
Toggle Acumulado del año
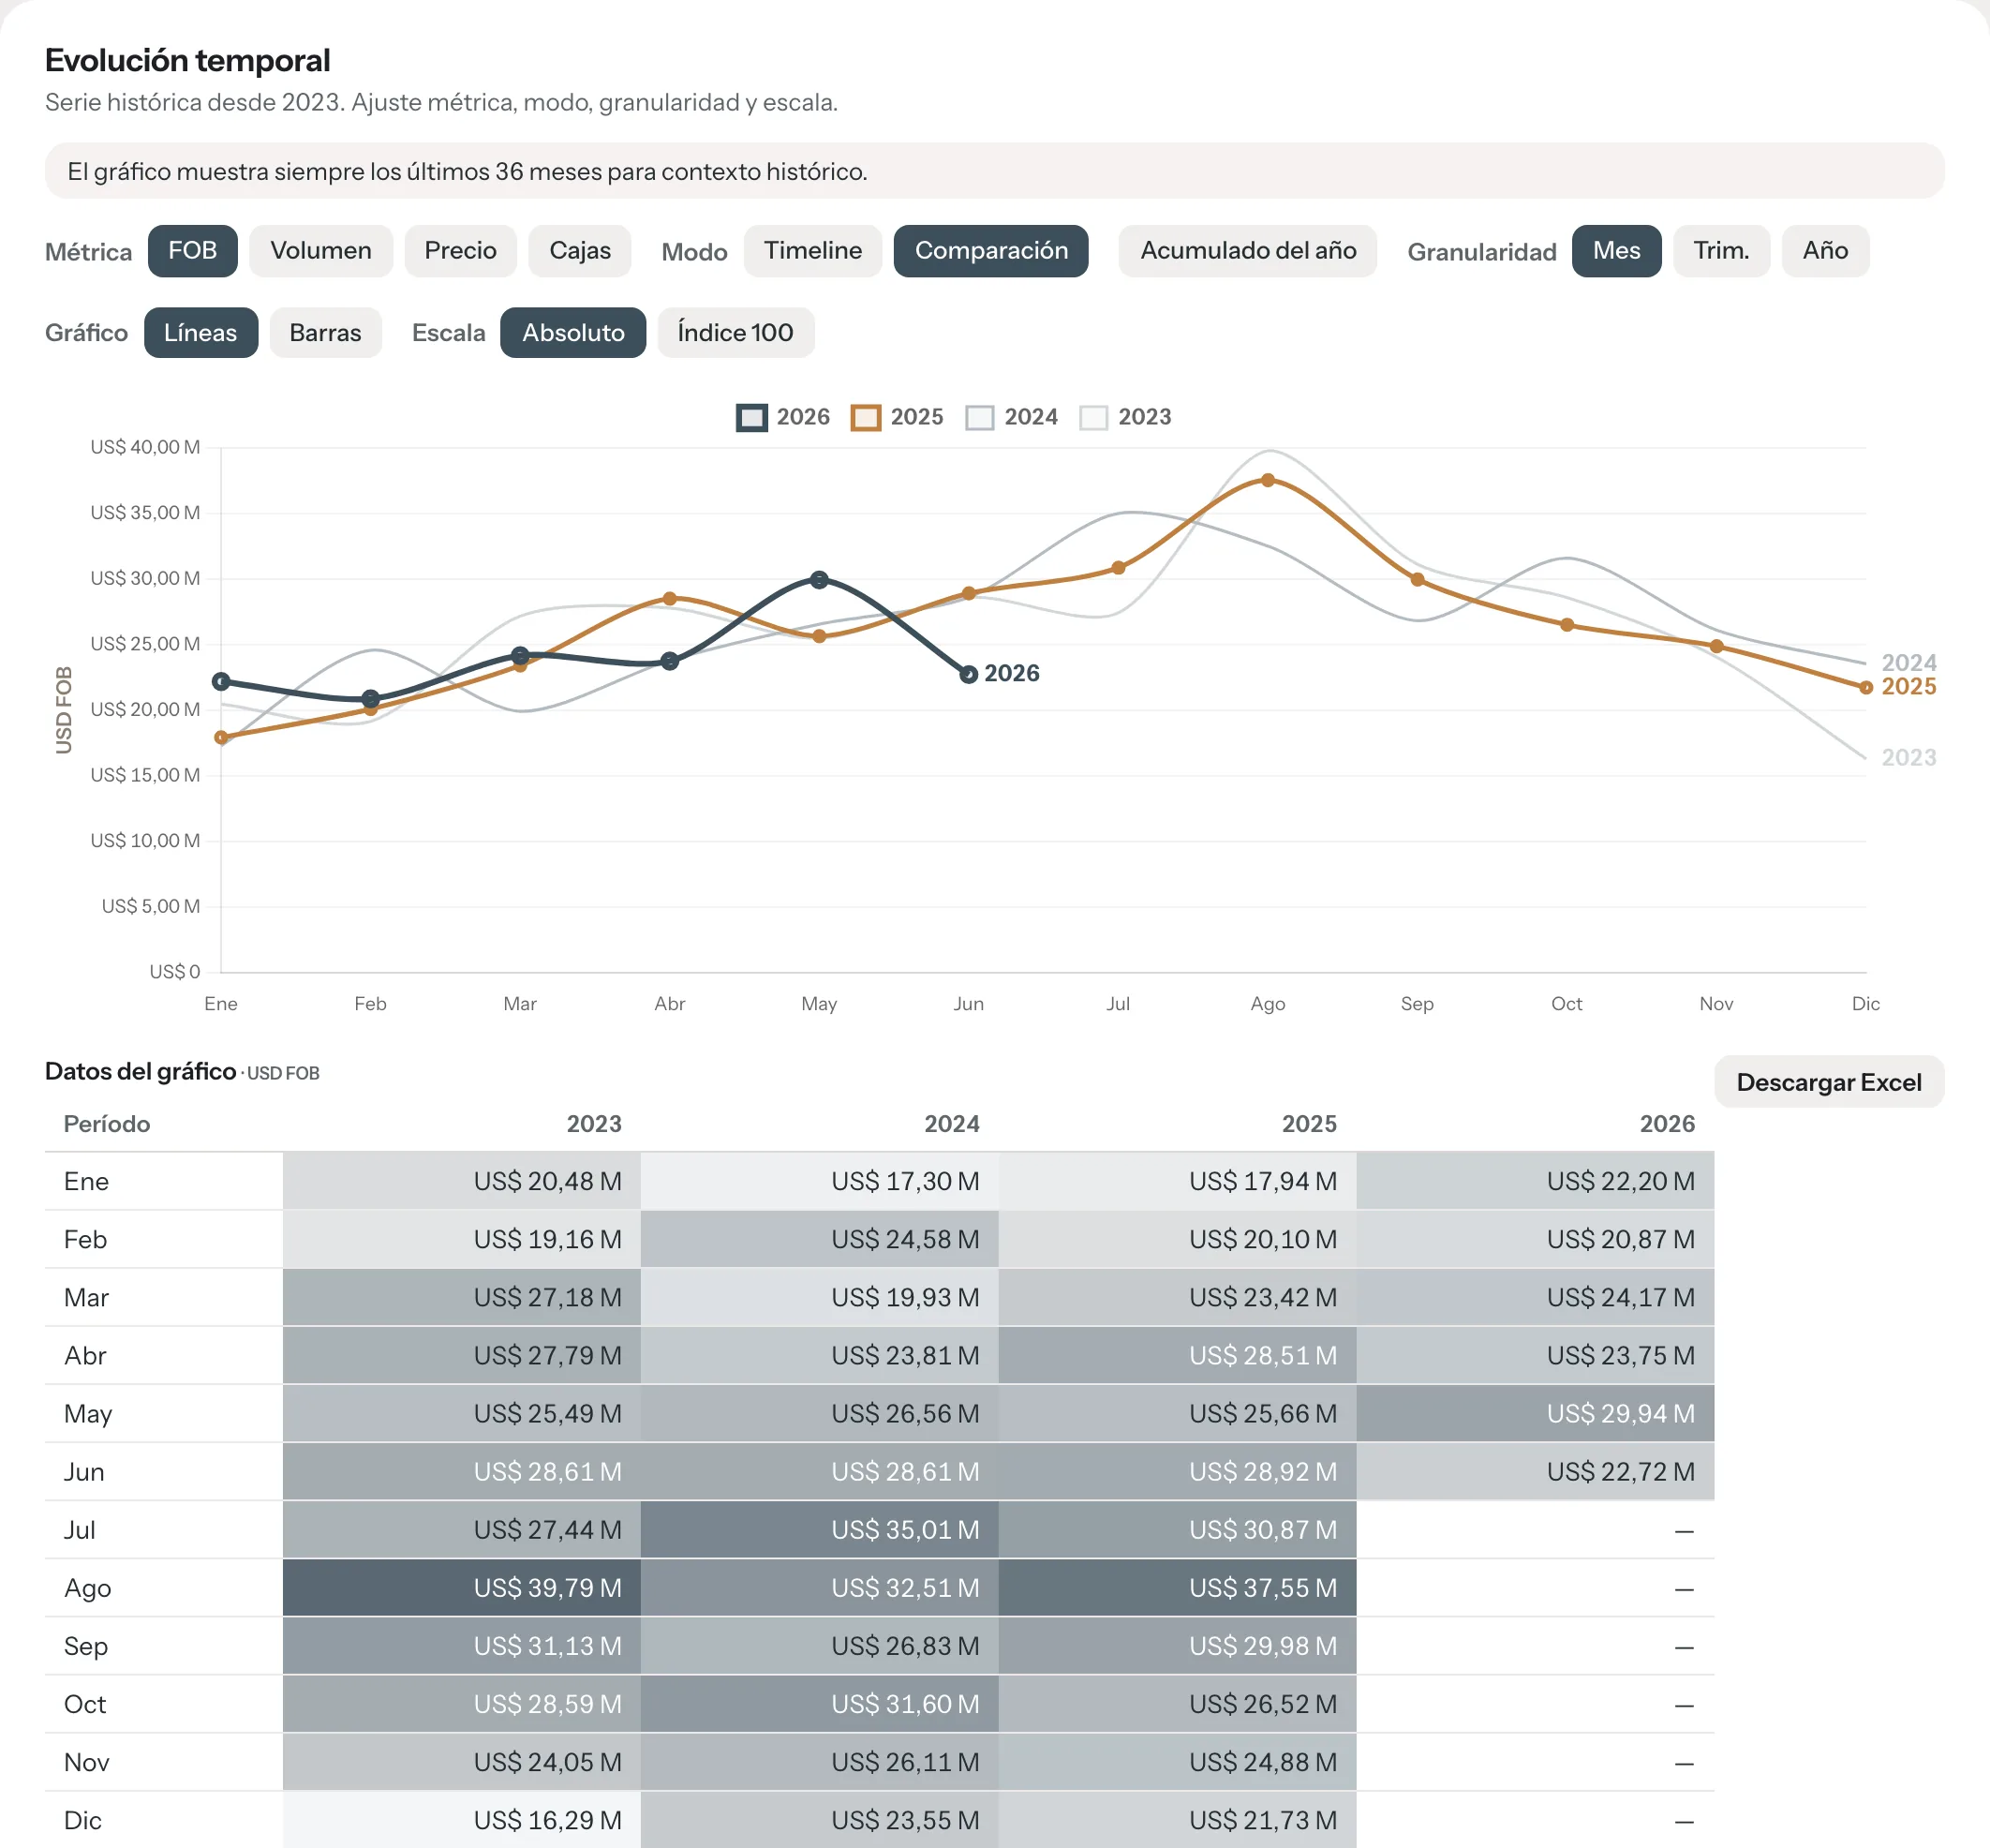(1247, 251)
